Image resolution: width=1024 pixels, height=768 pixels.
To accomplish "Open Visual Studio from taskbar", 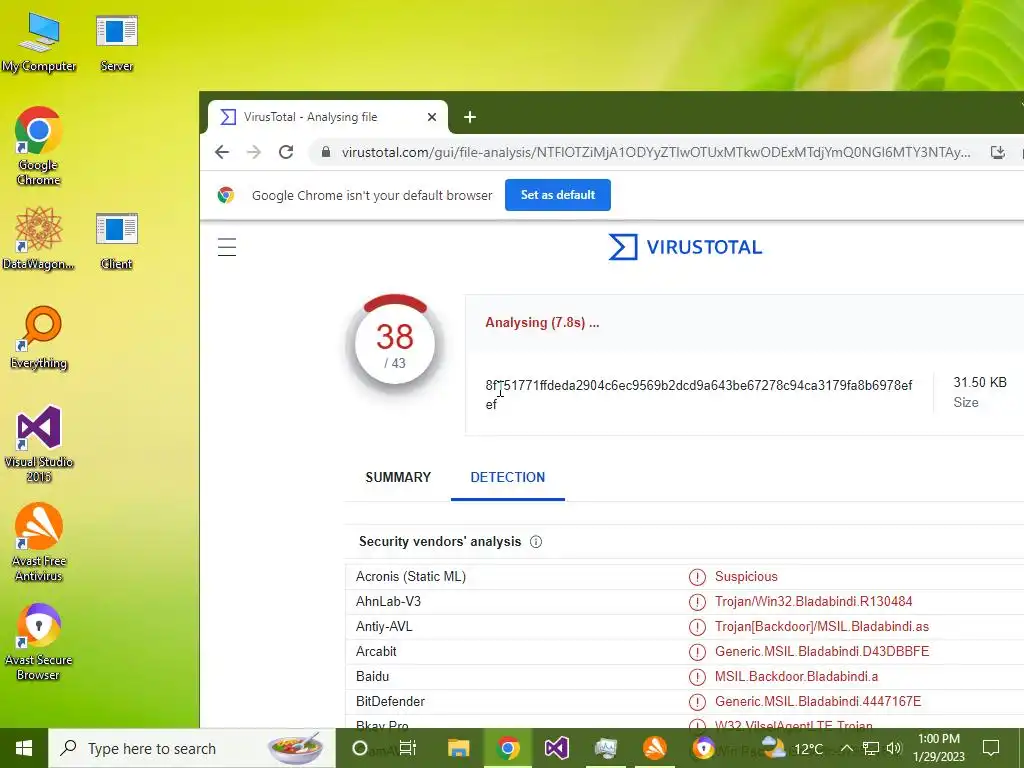I will pos(556,748).
